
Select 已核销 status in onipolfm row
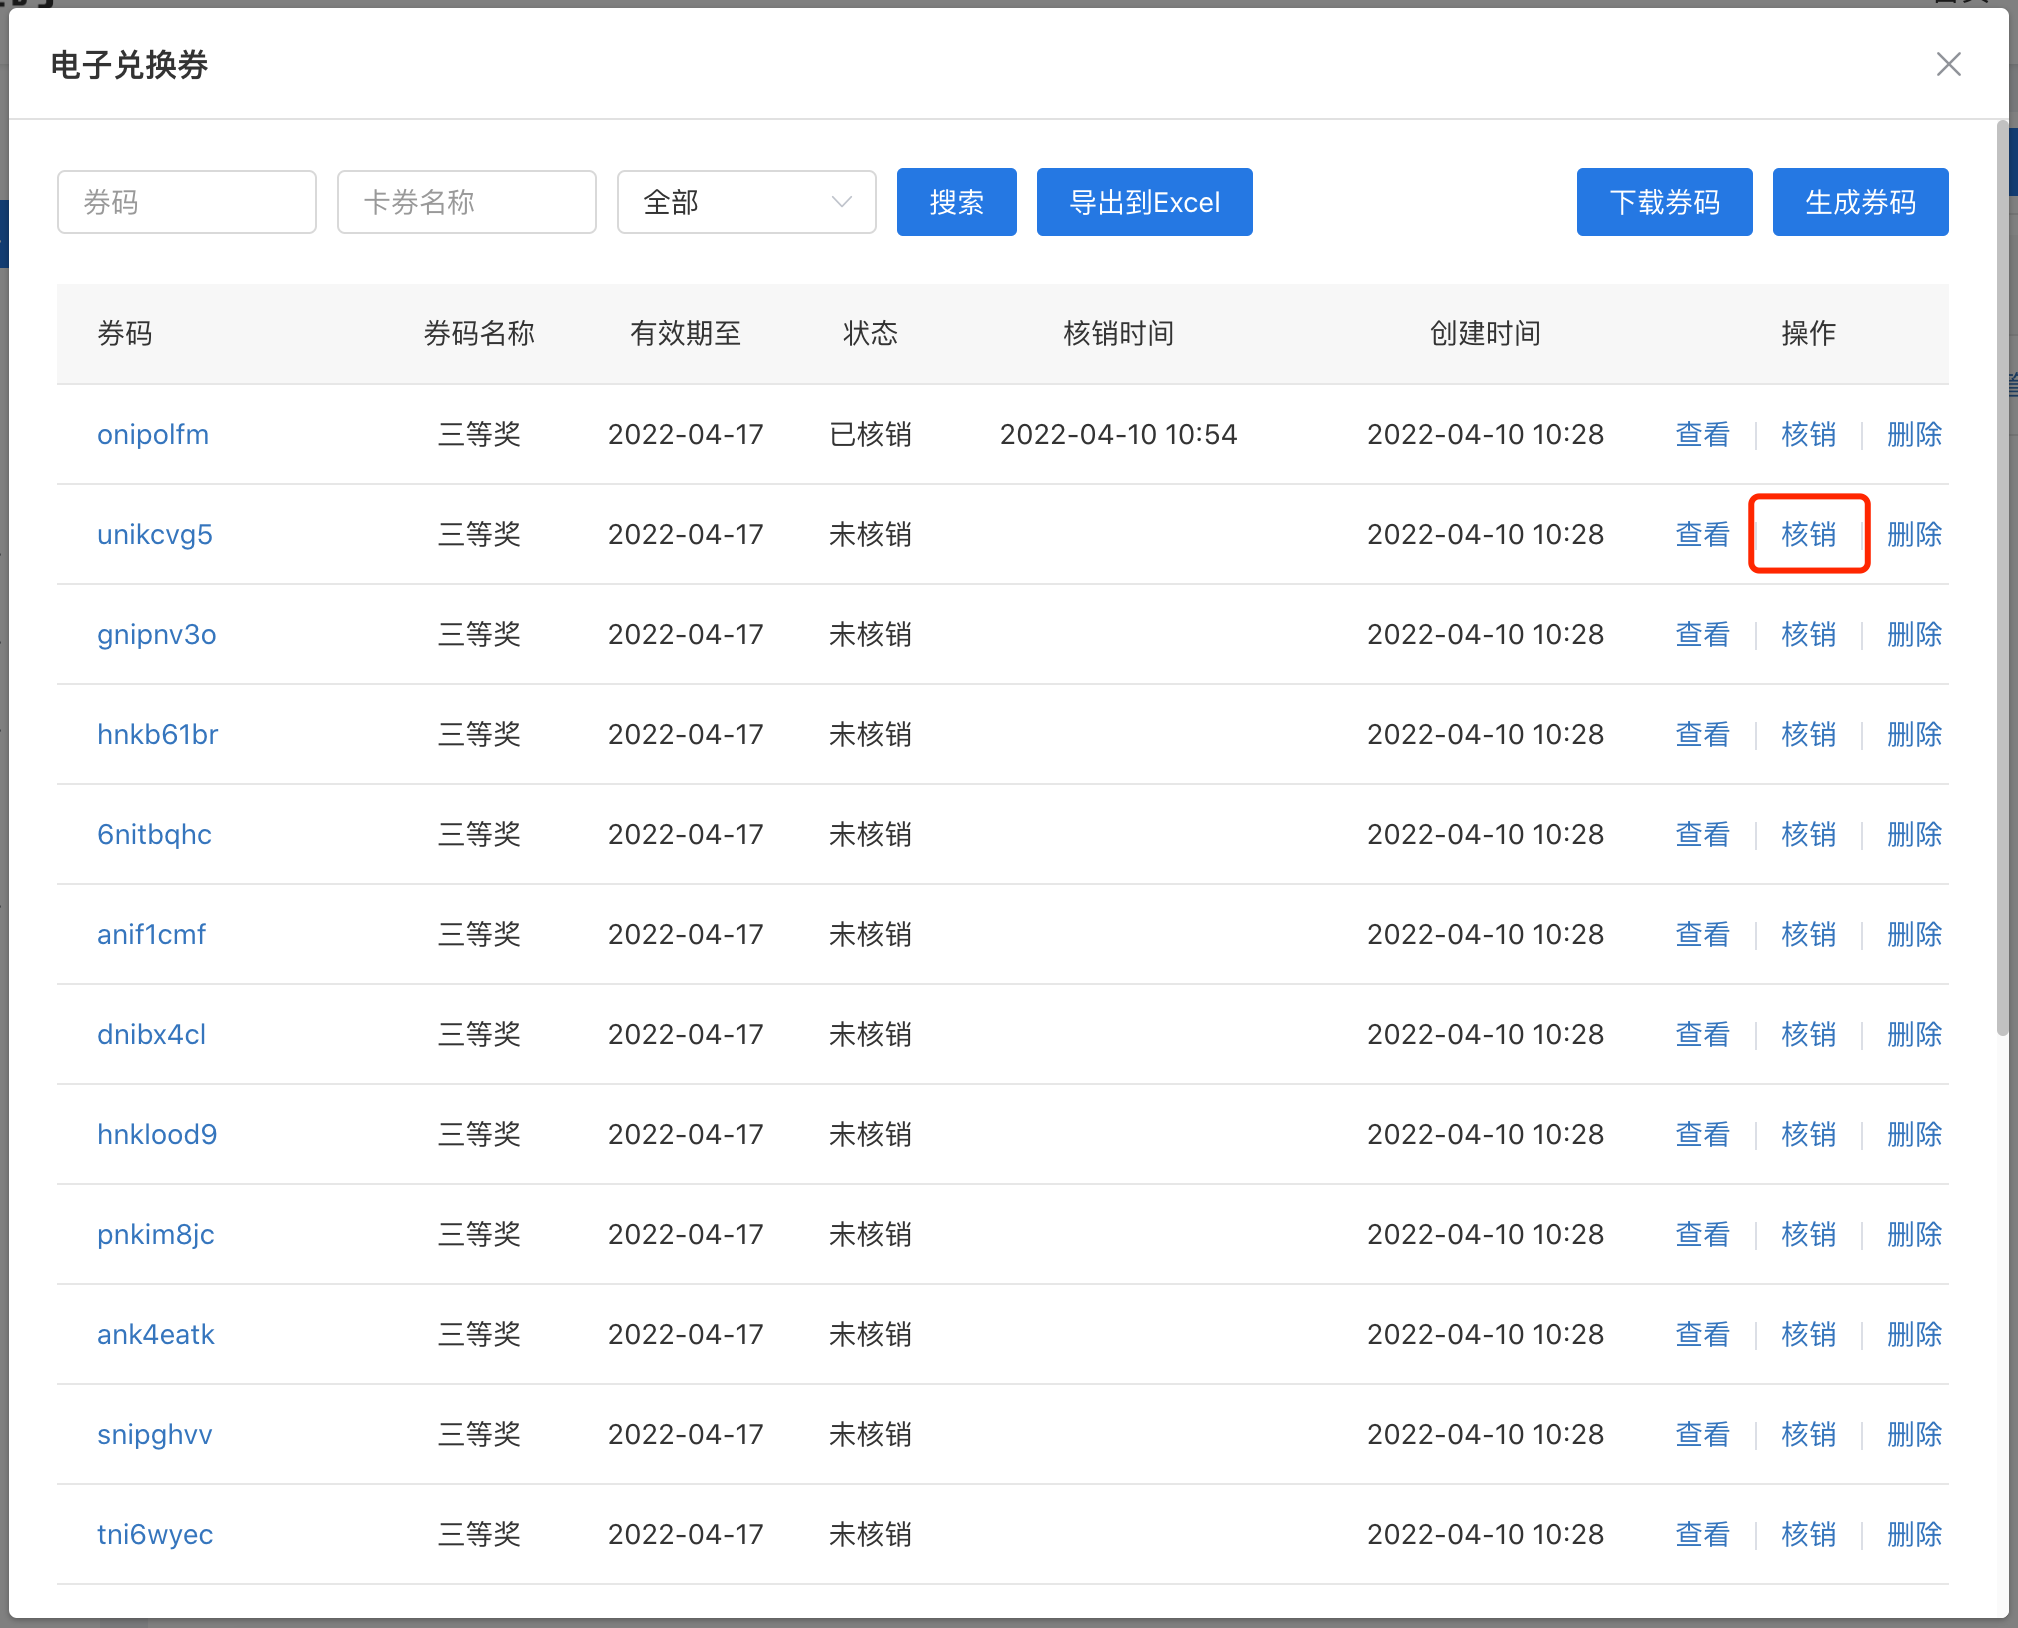tap(870, 434)
